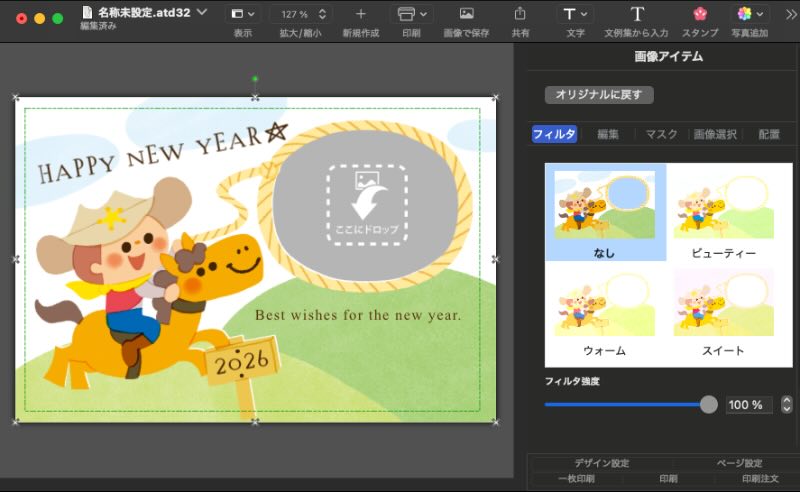Click the デザイン設定 button
Image resolution: width=800 pixels, height=492 pixels.
pos(602,463)
